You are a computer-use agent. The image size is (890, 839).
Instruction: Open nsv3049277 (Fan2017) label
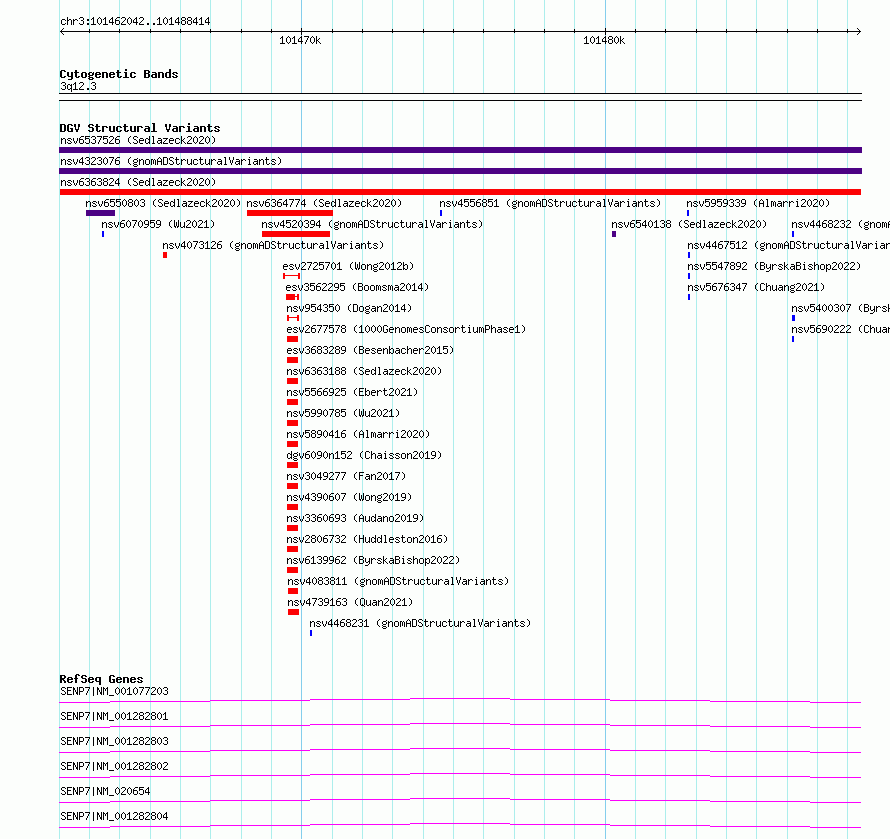(x=346, y=476)
